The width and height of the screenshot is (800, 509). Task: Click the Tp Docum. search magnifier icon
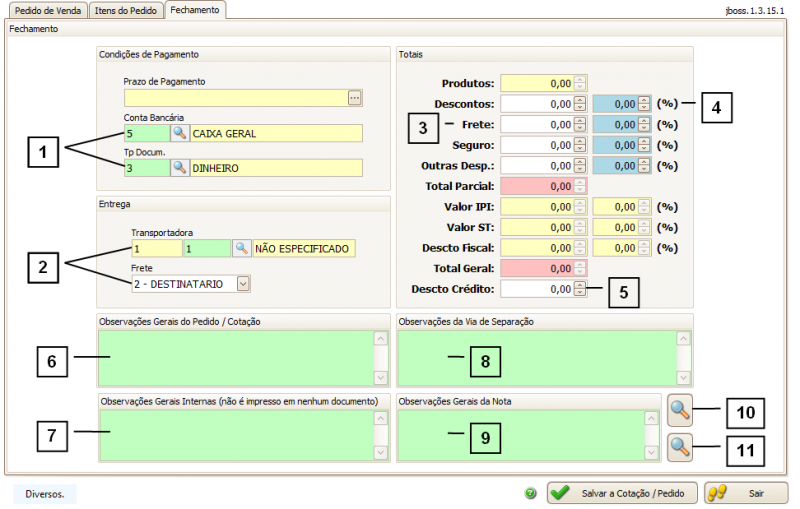(x=179, y=168)
